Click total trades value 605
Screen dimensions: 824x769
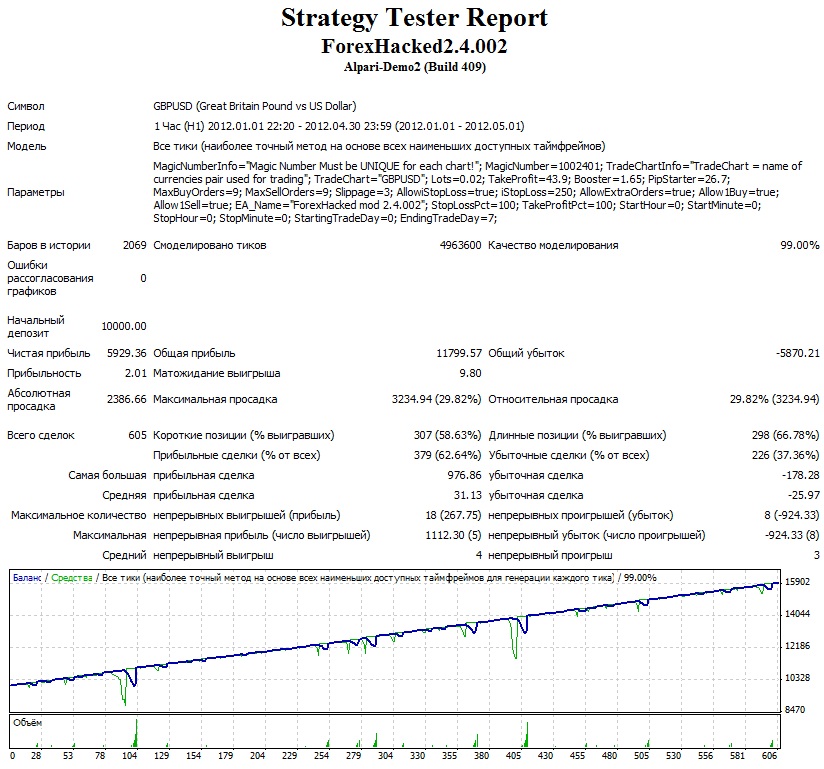coord(138,436)
